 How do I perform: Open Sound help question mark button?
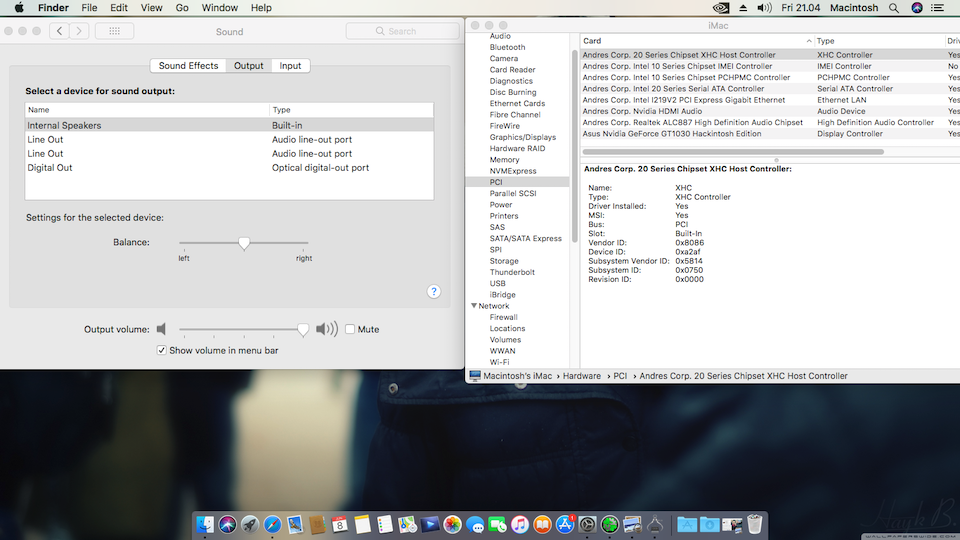(433, 291)
